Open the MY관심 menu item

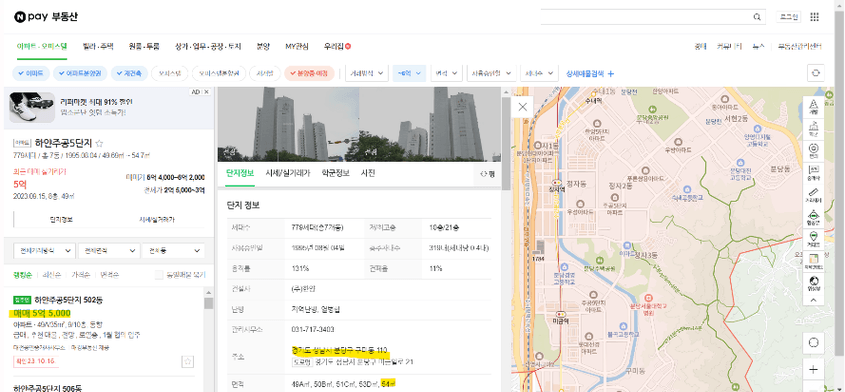pos(297,47)
